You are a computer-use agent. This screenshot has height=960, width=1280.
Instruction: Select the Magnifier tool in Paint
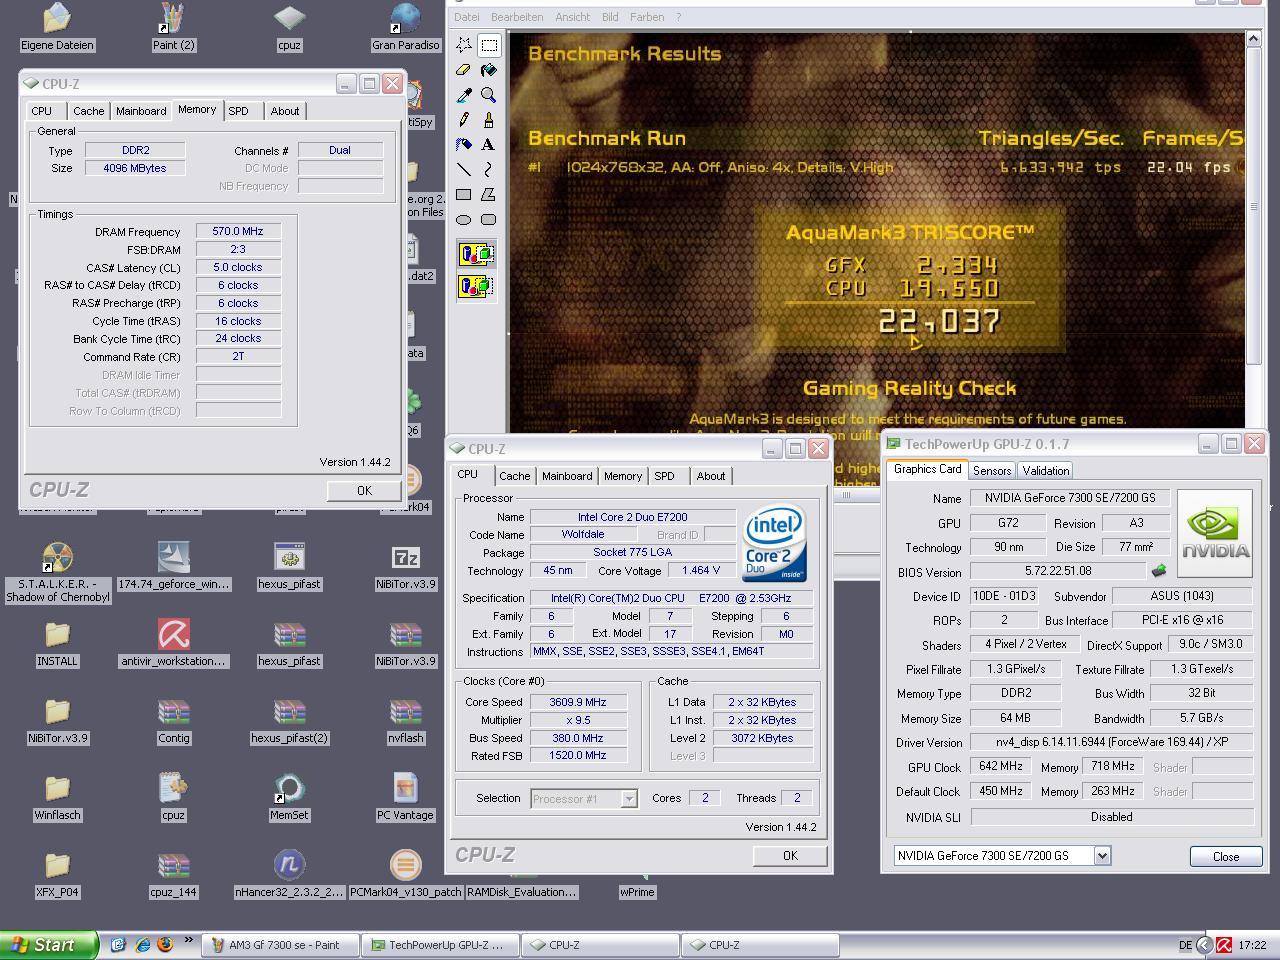pos(489,95)
